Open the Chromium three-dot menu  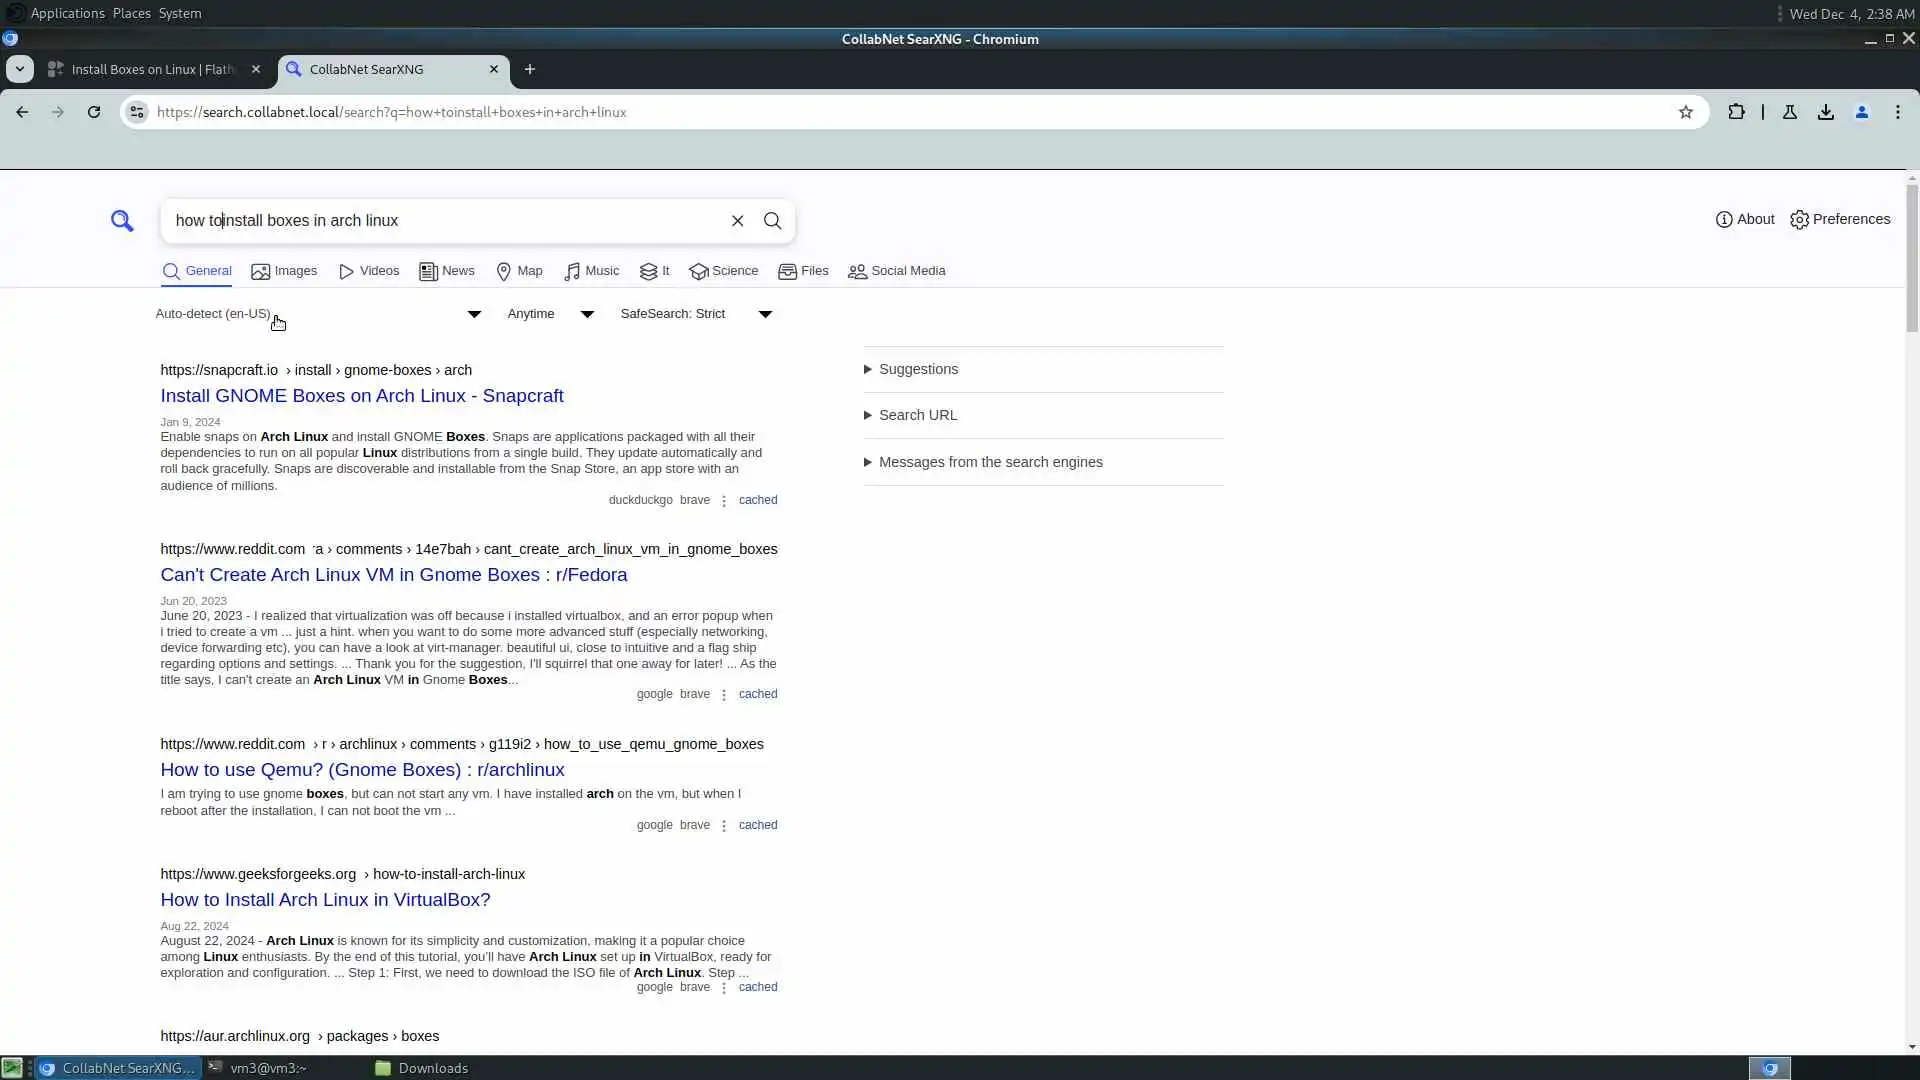point(1897,112)
